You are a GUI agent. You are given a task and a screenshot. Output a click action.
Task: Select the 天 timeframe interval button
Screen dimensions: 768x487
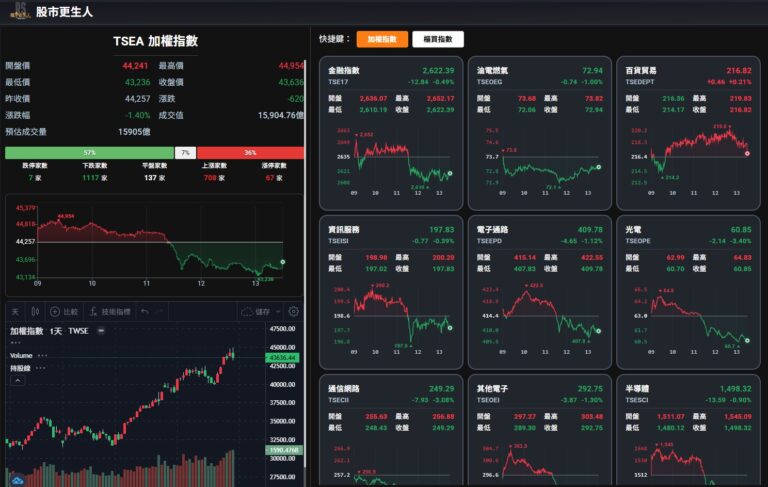[15, 312]
